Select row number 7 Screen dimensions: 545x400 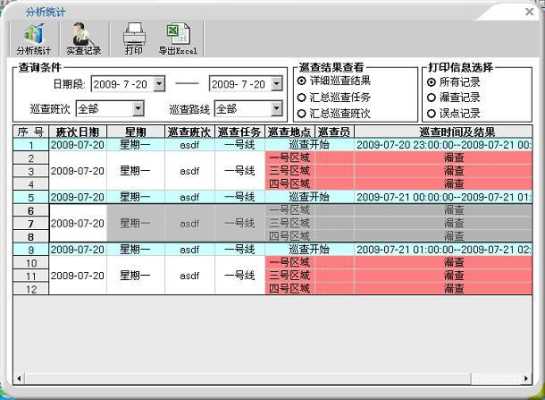coord(31,223)
